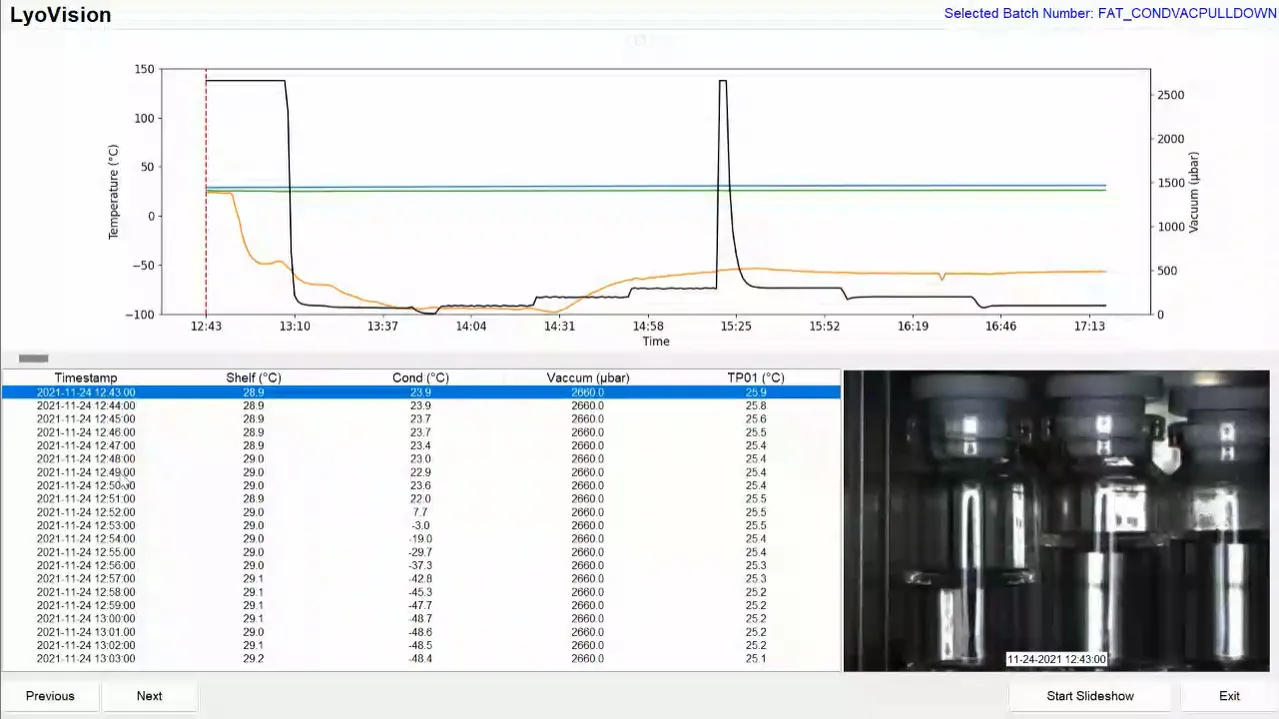
Task: Click the Cond (°C) column header
Action: [x=419, y=377]
